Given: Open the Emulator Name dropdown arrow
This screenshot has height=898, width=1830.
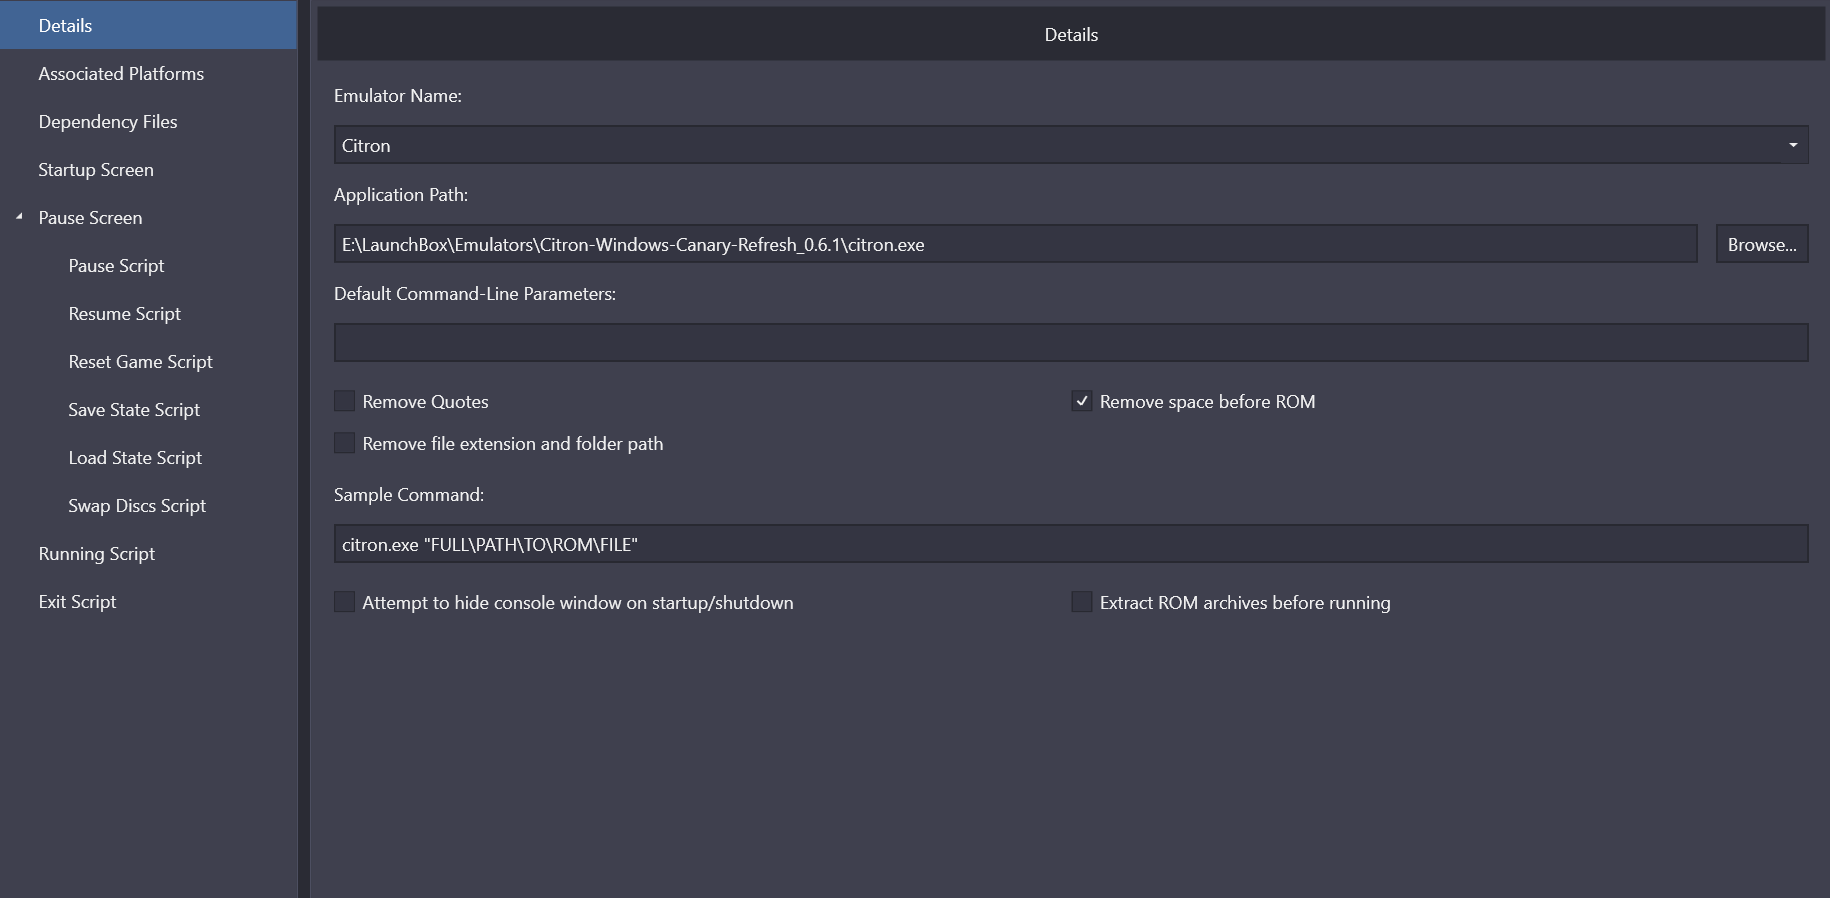Looking at the screenshot, I should point(1793,145).
